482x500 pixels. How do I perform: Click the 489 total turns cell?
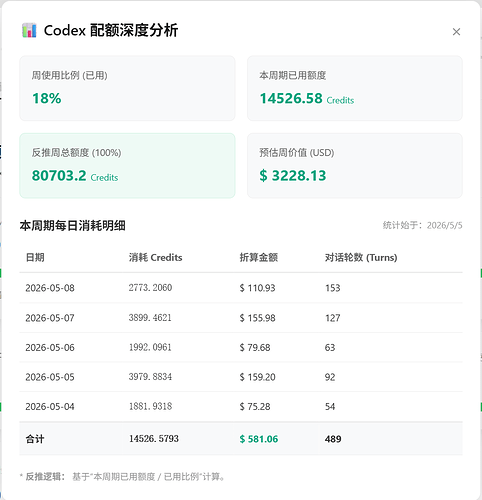333,439
